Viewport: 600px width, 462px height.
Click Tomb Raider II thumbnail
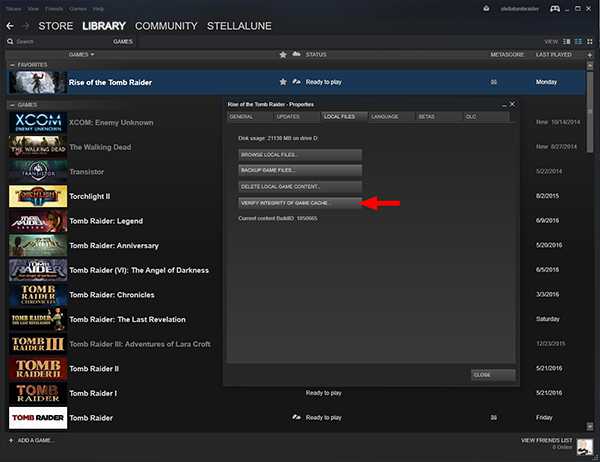click(38, 368)
